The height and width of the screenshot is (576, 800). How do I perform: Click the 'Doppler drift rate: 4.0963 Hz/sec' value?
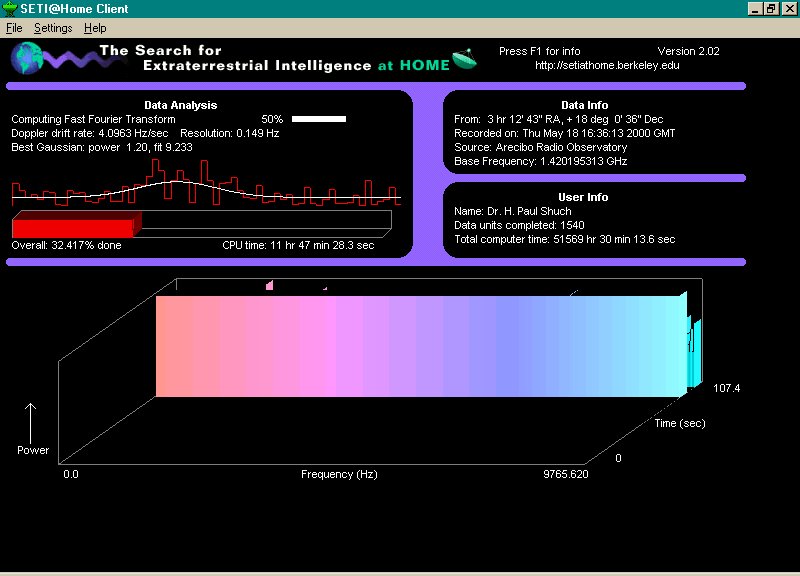point(90,133)
